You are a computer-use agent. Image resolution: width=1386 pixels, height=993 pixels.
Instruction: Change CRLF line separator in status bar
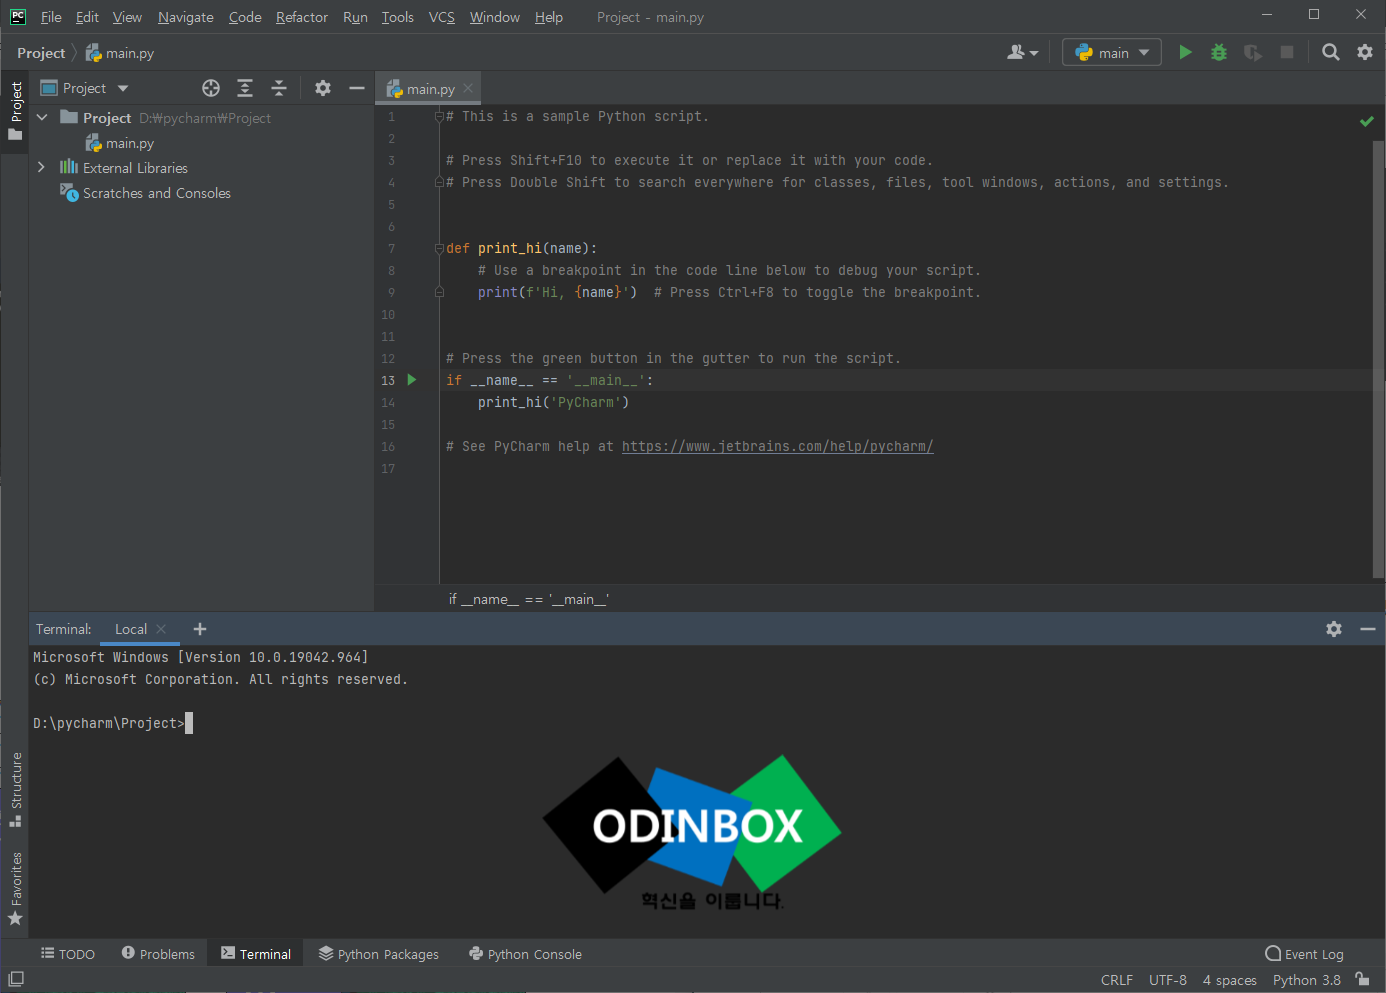(x=1117, y=980)
